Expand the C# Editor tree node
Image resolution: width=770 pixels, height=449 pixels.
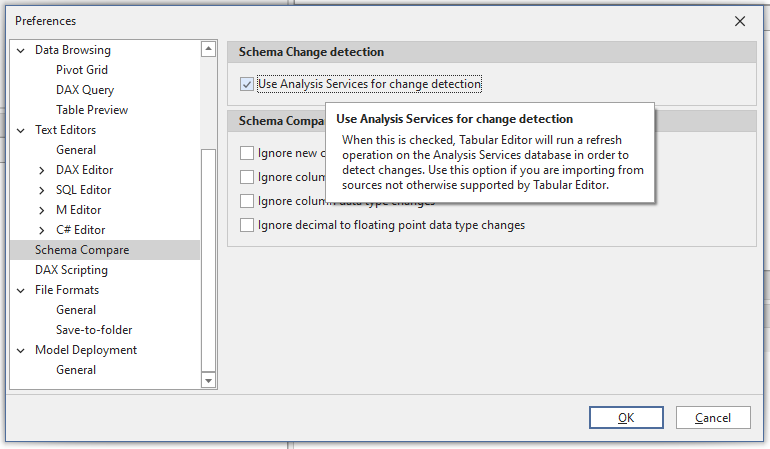42,230
